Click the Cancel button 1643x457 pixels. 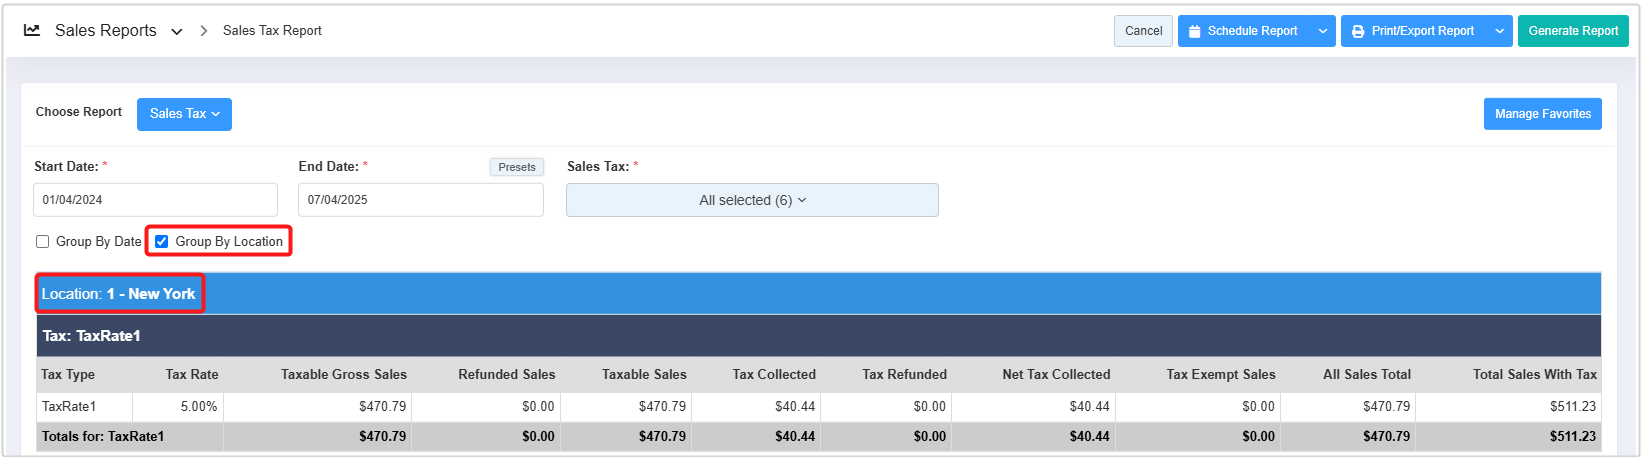tap(1143, 31)
